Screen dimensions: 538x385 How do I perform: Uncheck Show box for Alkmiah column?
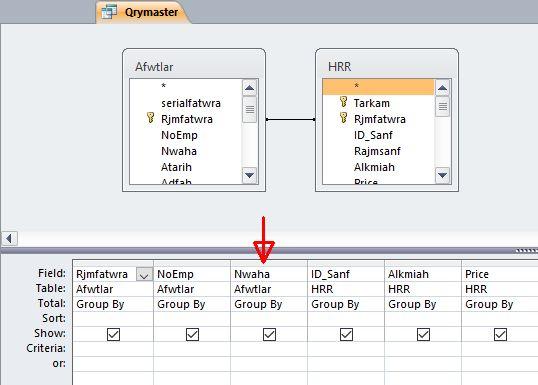(x=423, y=334)
